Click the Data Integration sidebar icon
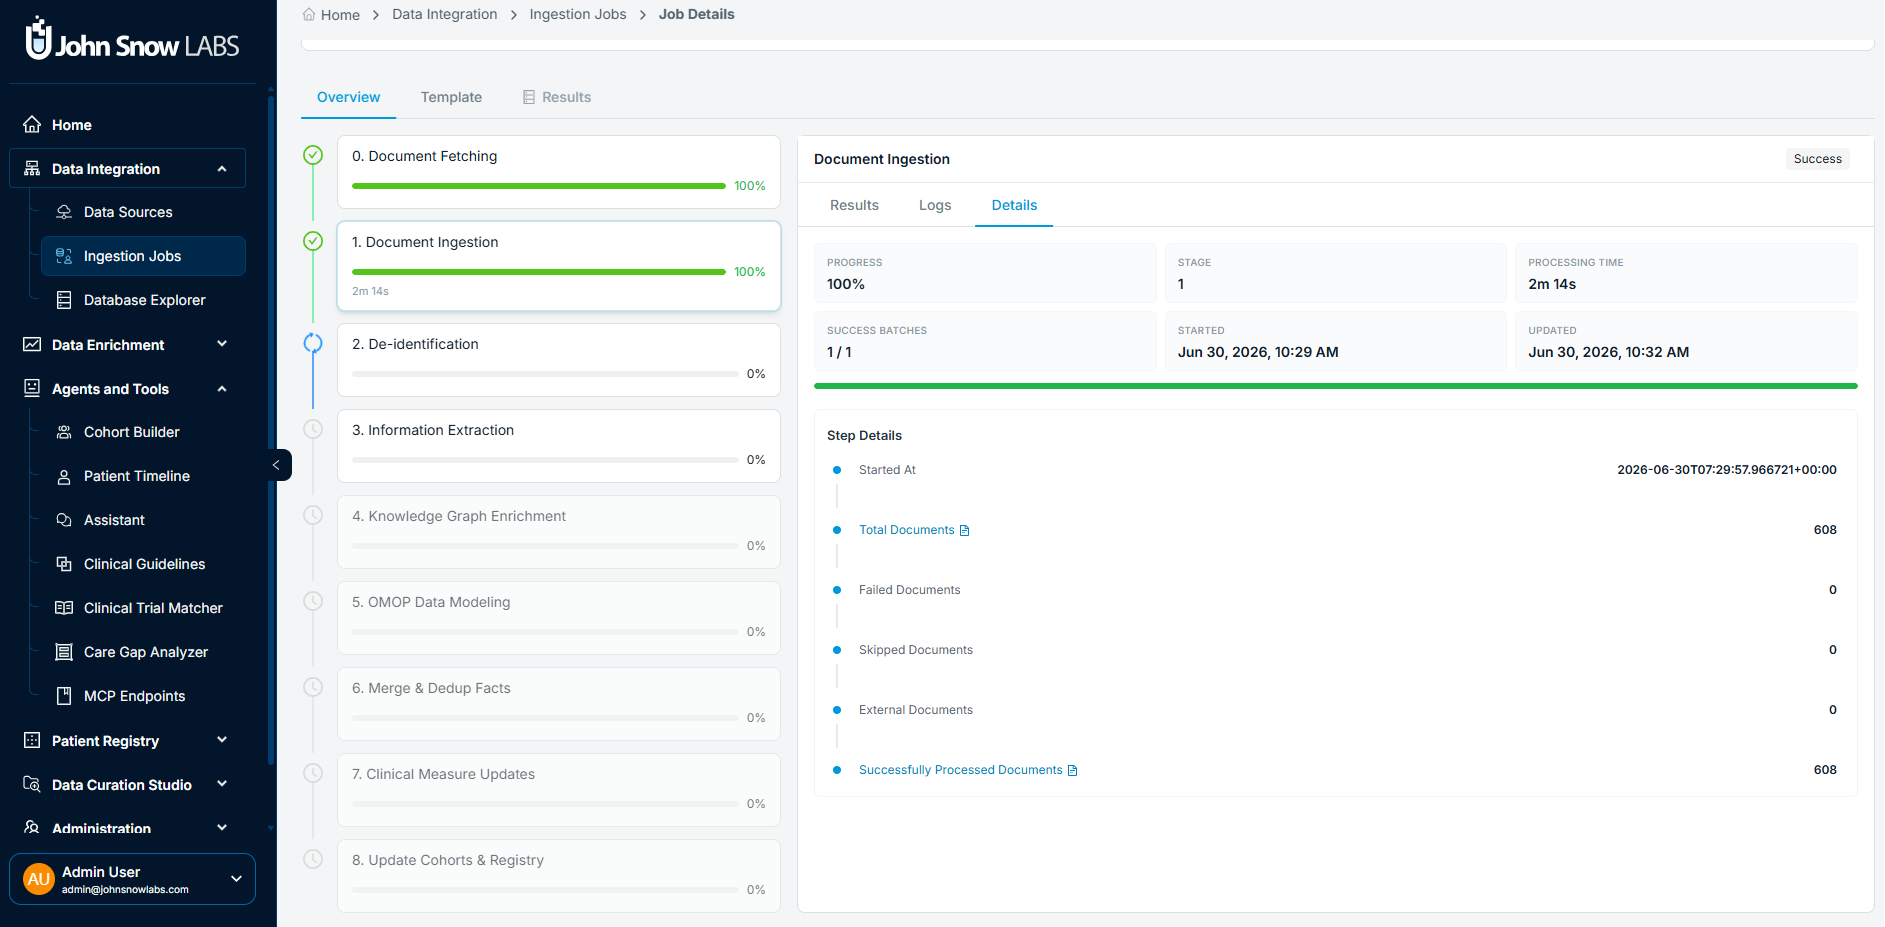 click(x=32, y=169)
